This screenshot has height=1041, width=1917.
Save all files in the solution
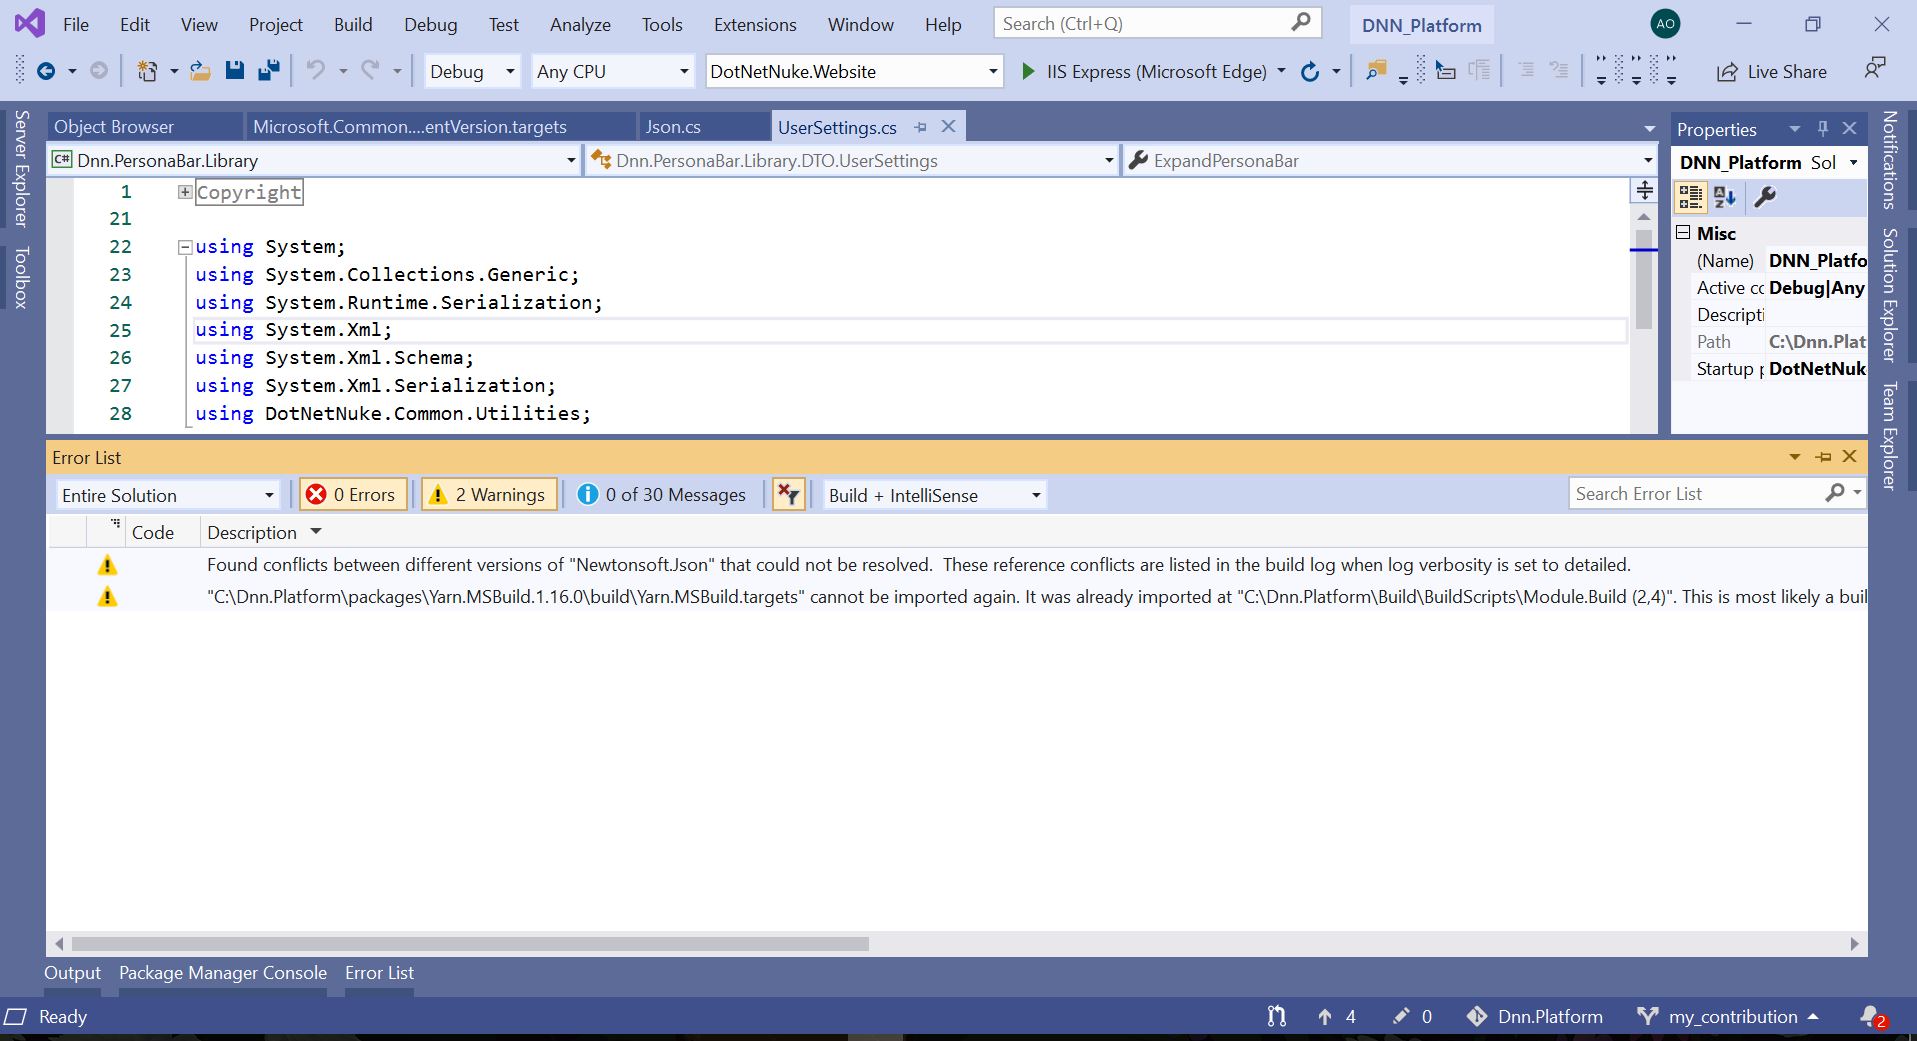click(267, 70)
